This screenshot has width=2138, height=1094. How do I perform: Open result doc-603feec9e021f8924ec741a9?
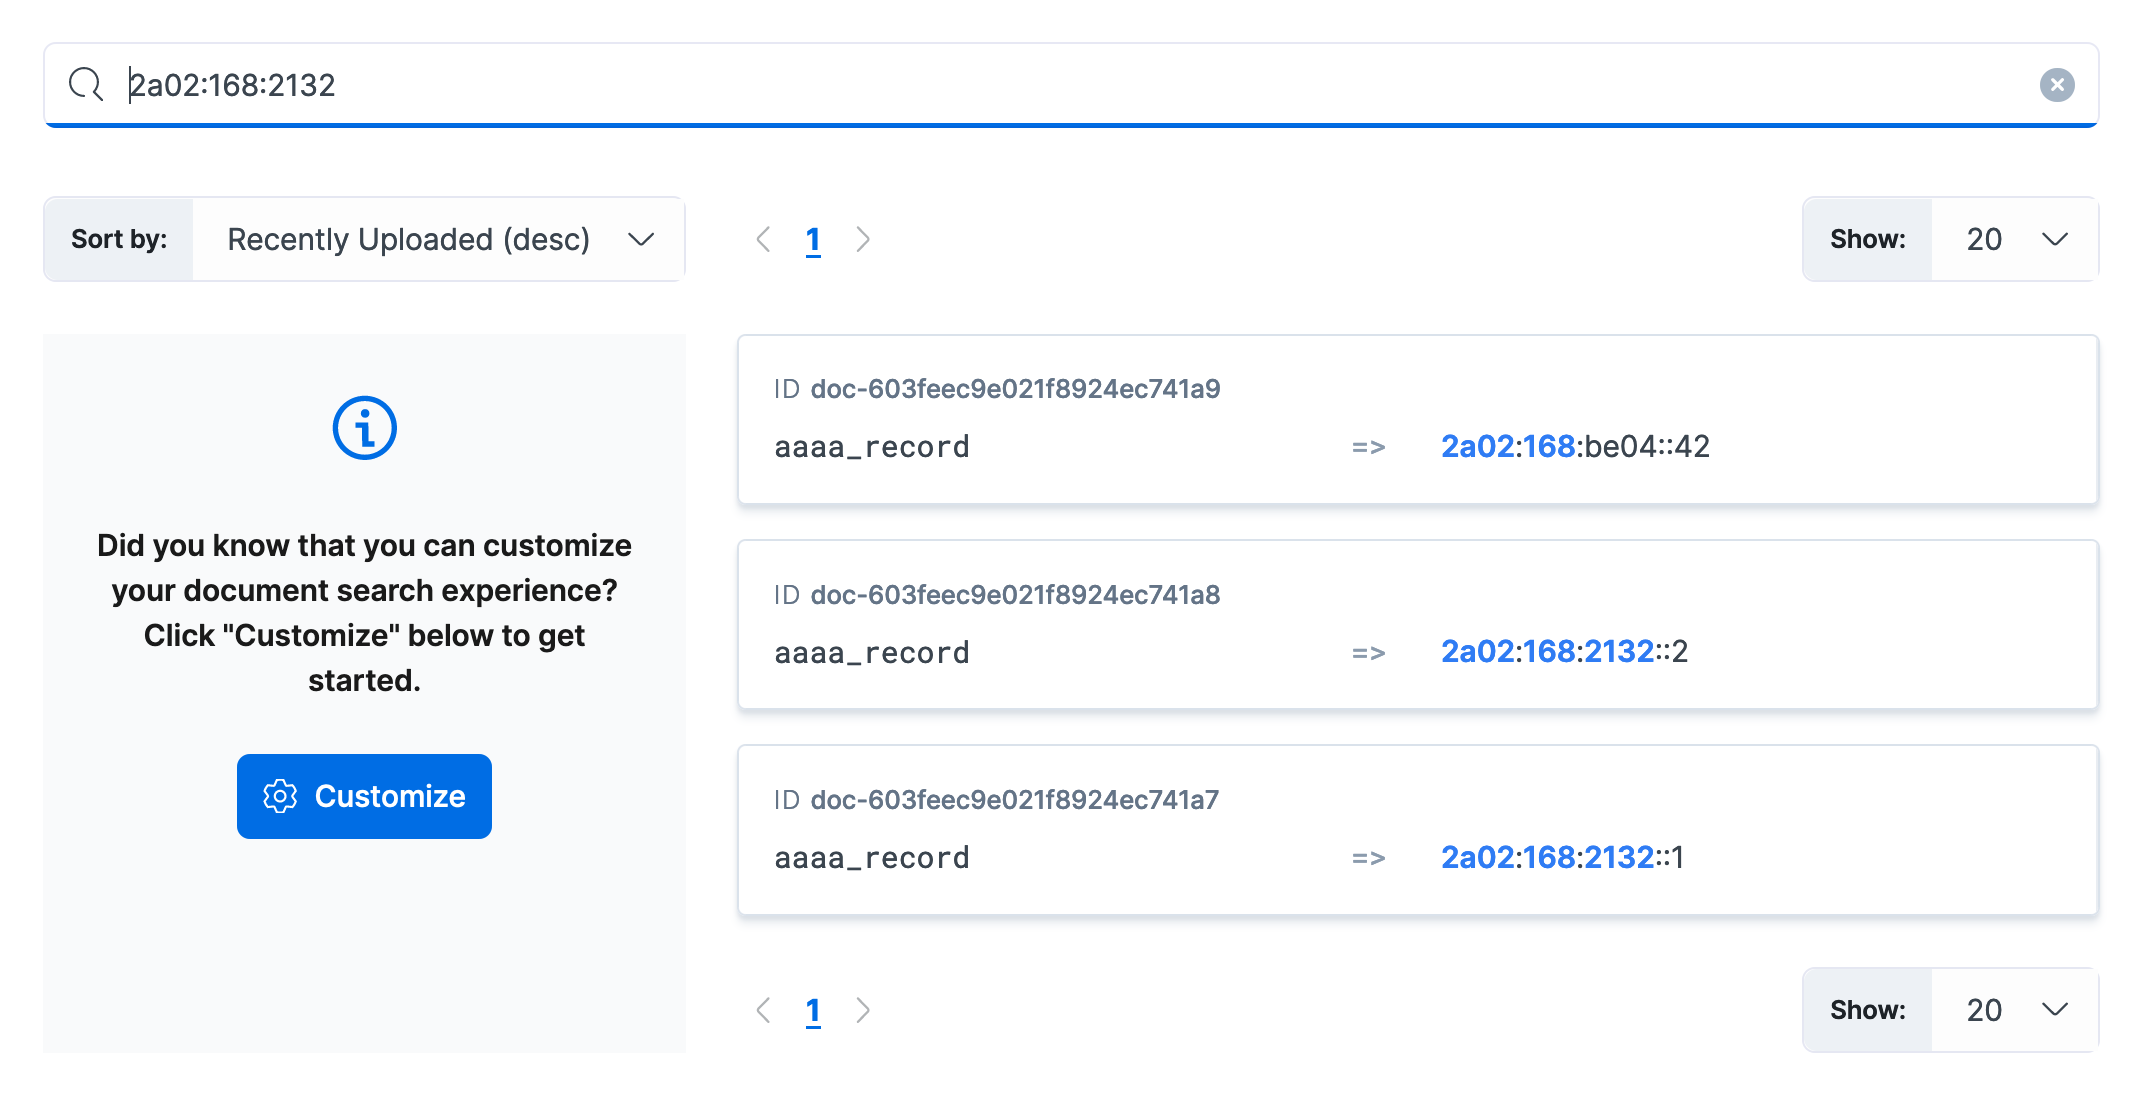click(1014, 389)
